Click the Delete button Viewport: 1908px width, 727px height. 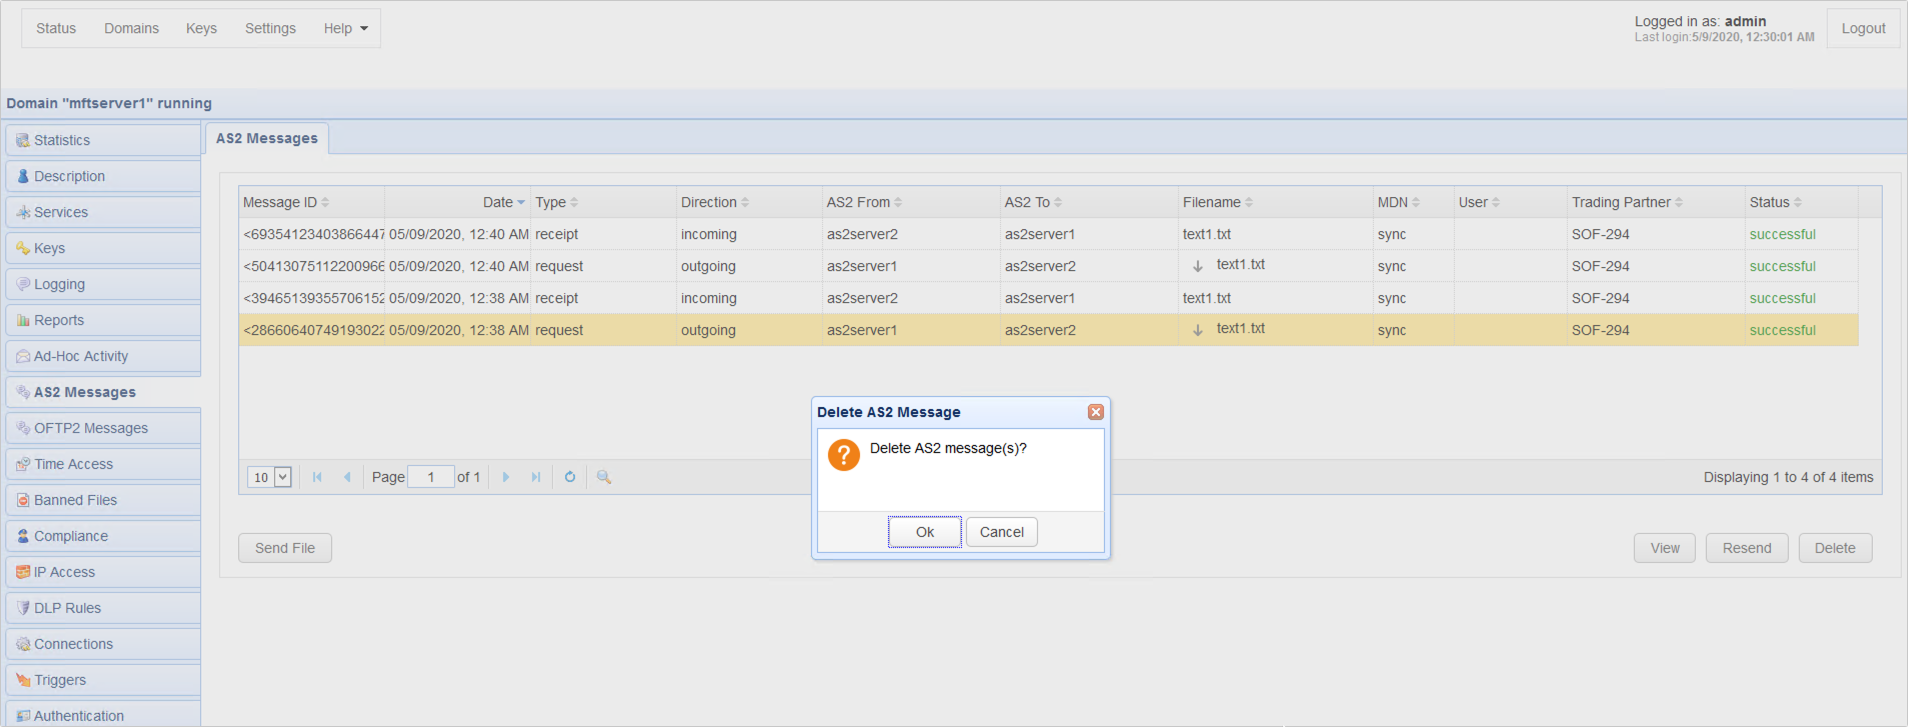tap(1835, 548)
